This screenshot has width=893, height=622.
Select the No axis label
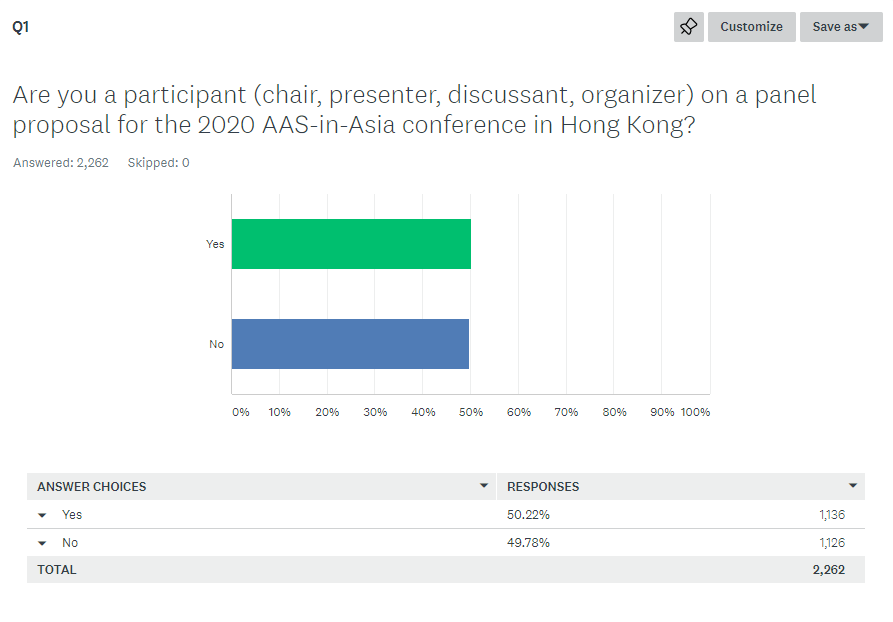coord(216,344)
